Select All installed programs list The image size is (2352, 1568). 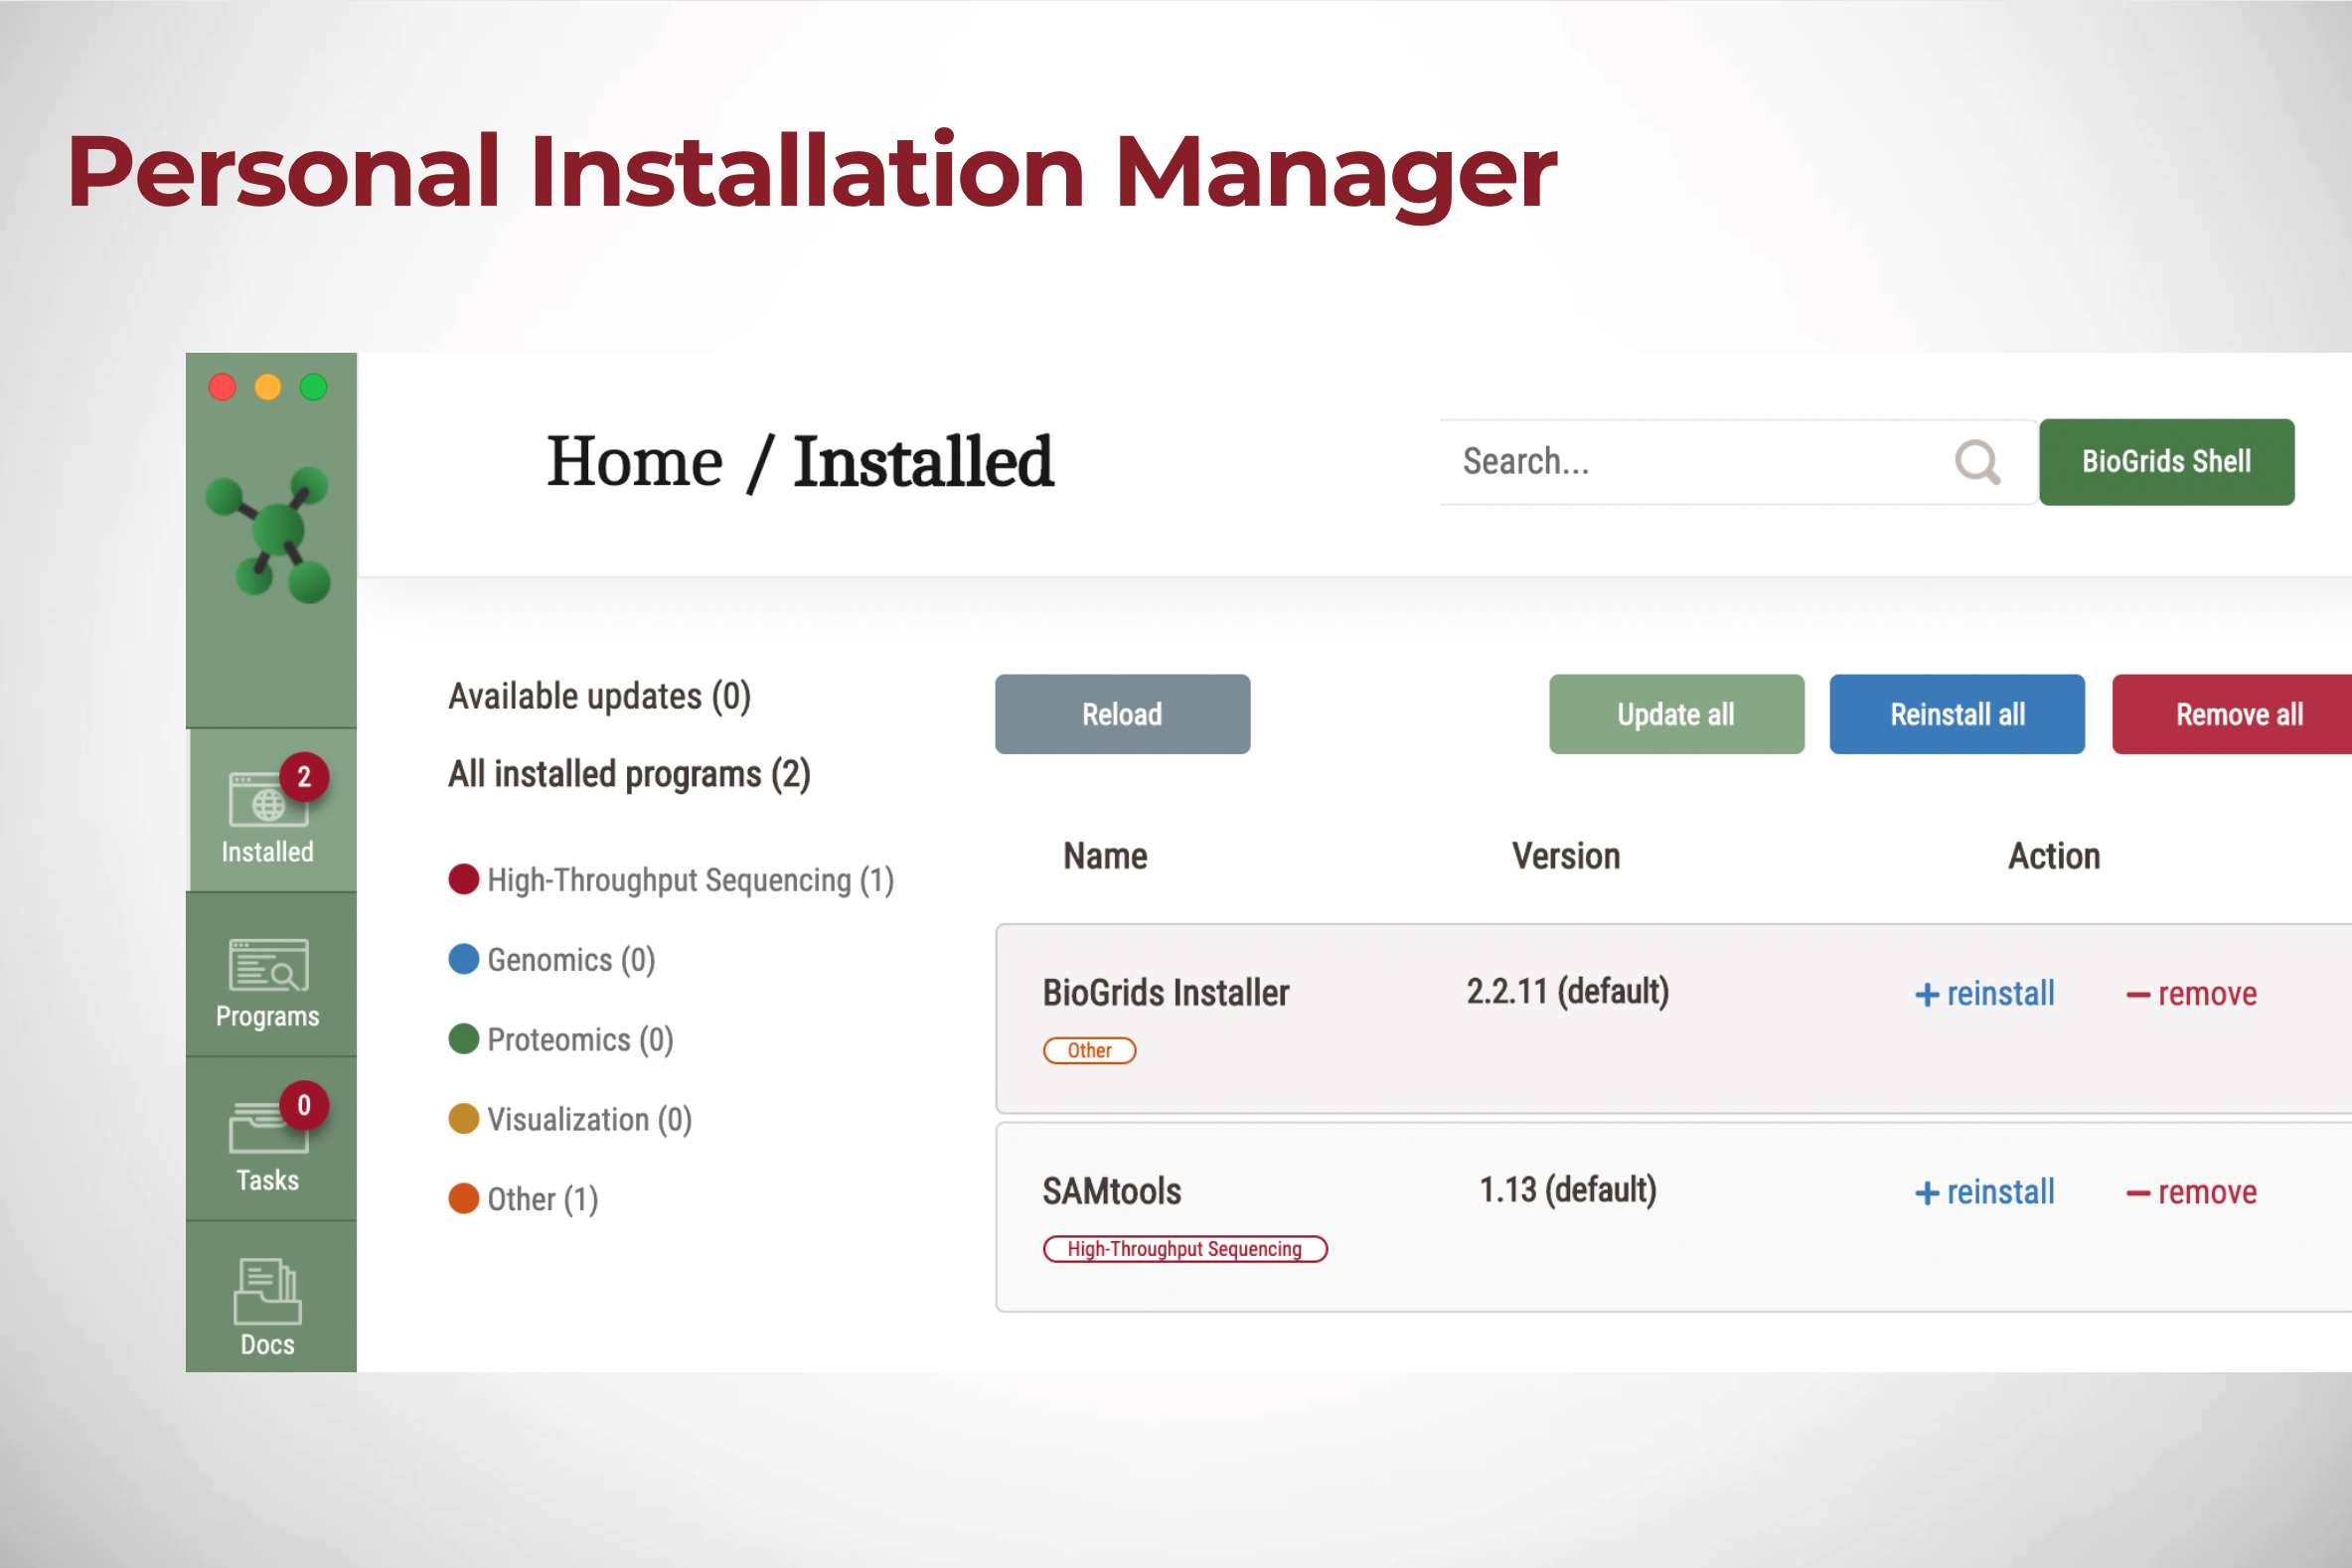click(629, 774)
